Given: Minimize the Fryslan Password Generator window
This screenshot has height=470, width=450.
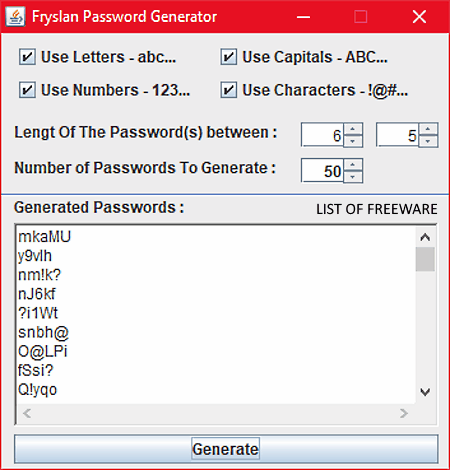Looking at the screenshot, I should point(303,17).
